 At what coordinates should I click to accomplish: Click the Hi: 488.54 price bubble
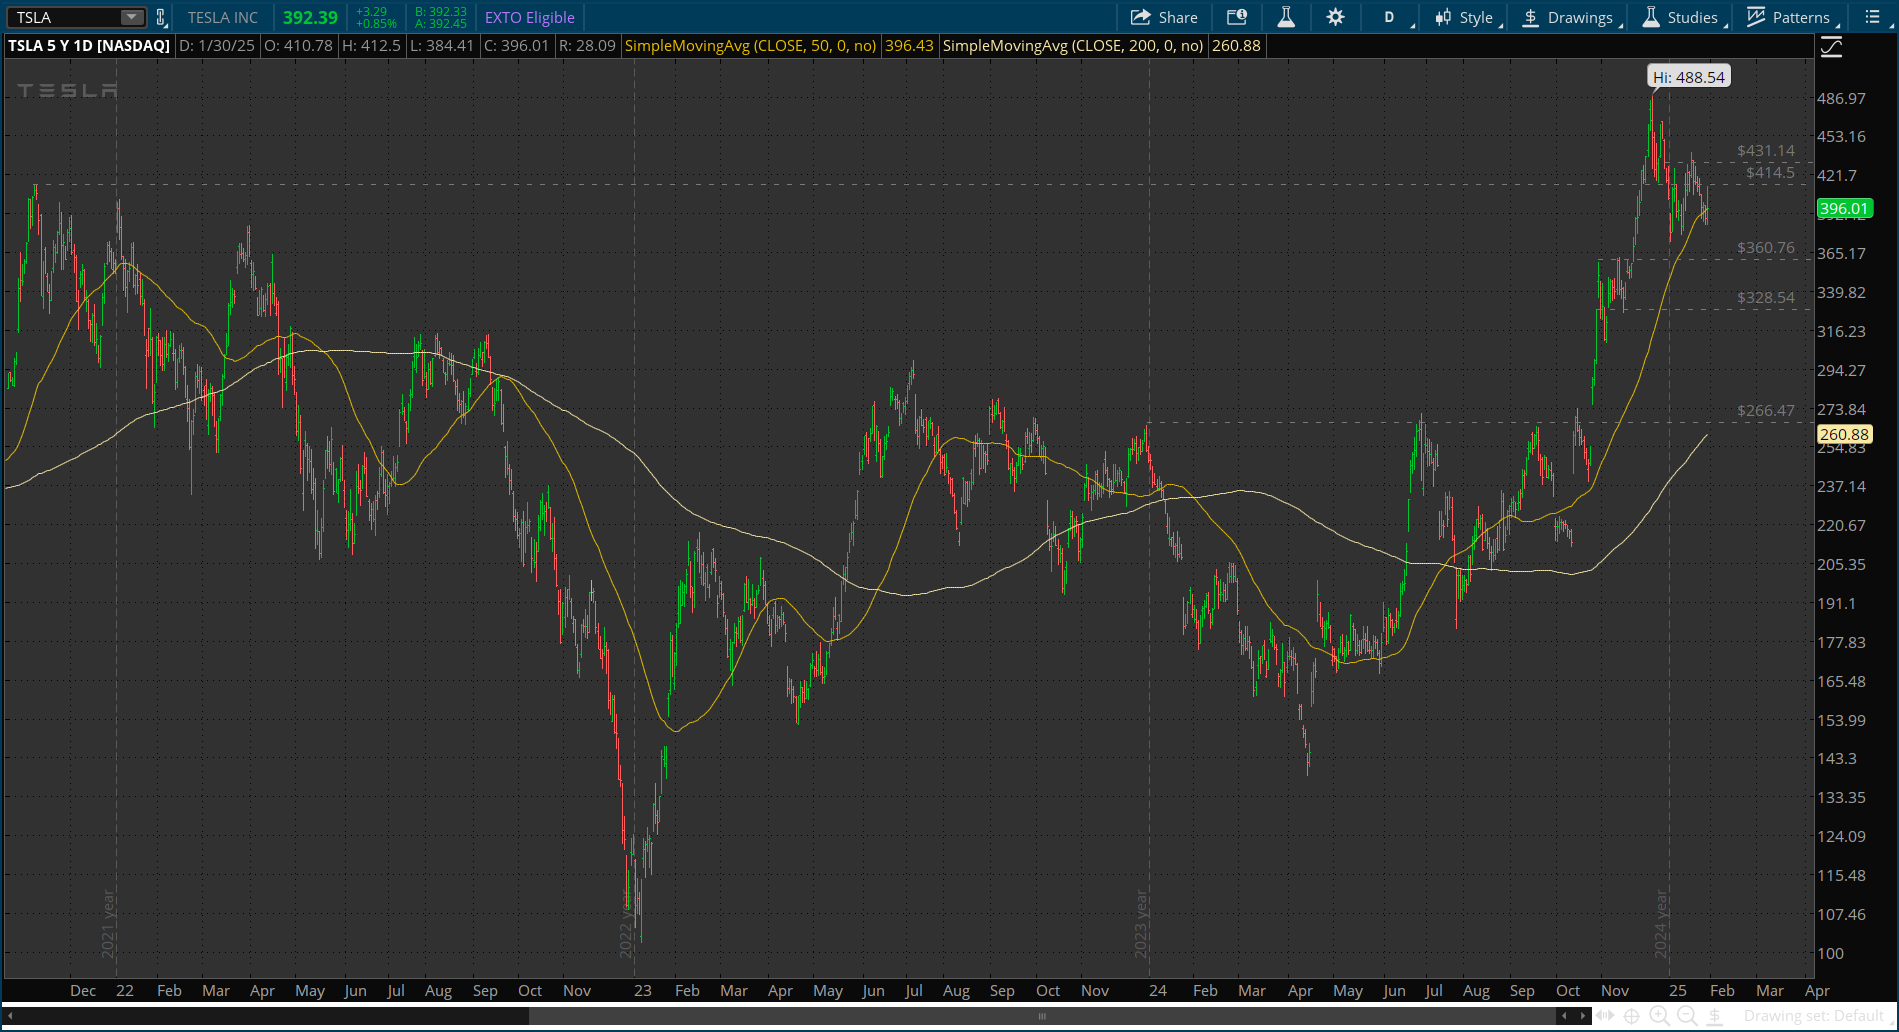click(1689, 77)
